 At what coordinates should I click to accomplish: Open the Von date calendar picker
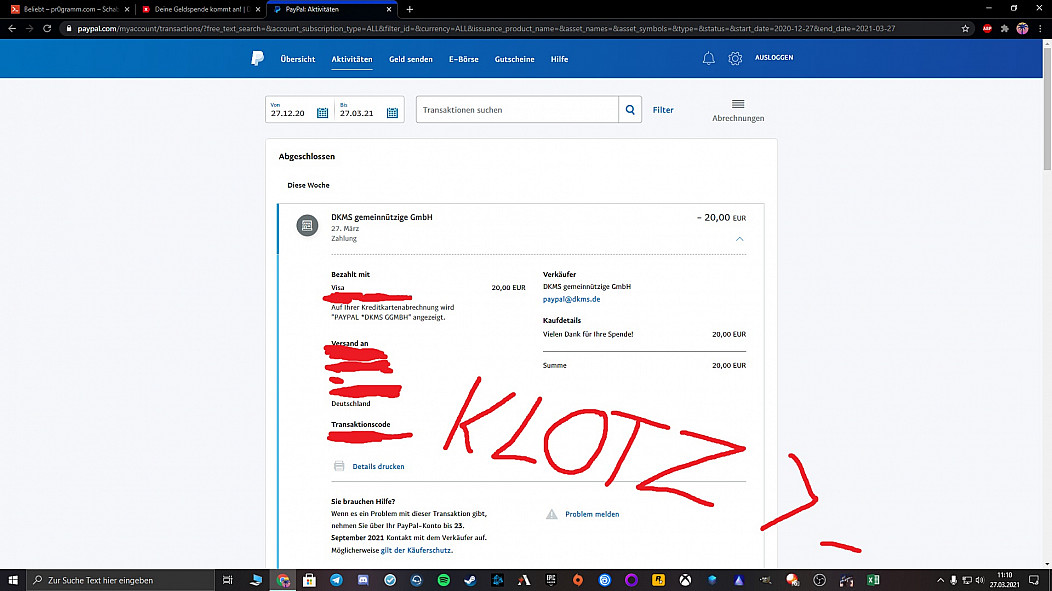click(322, 113)
